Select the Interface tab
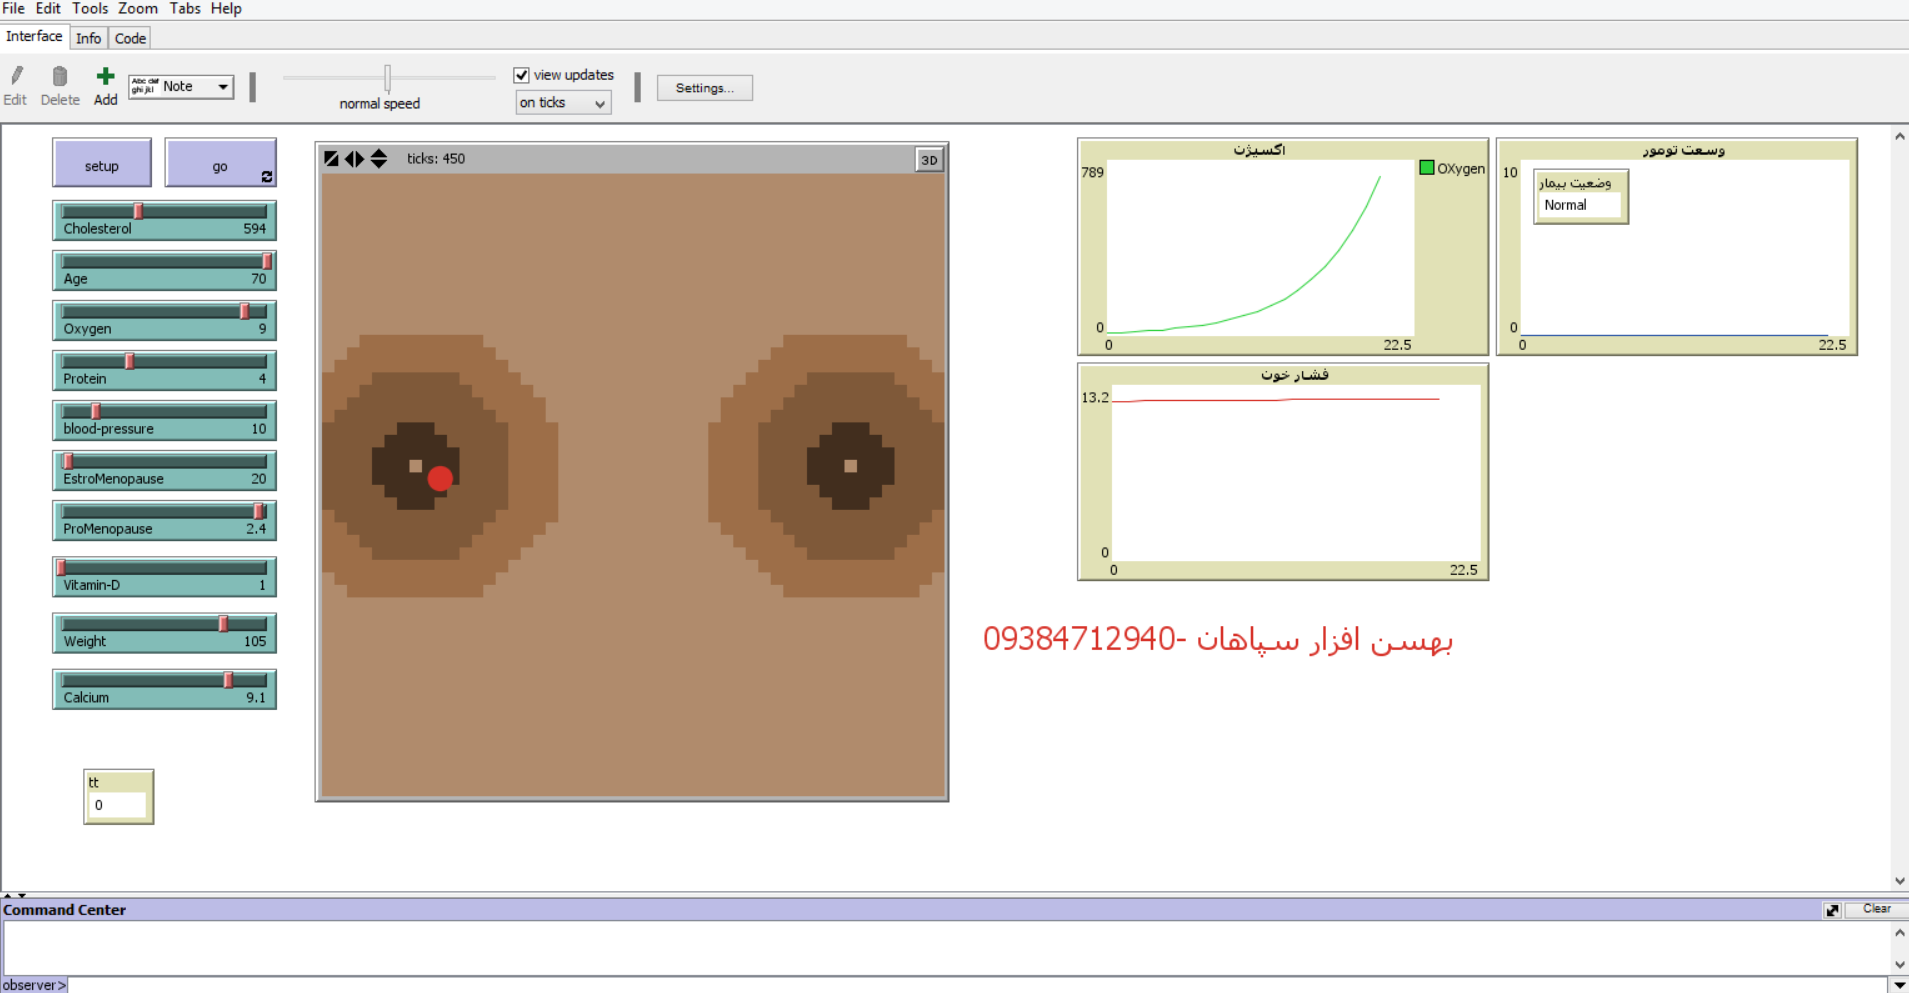This screenshot has height=993, width=1909. [34, 36]
